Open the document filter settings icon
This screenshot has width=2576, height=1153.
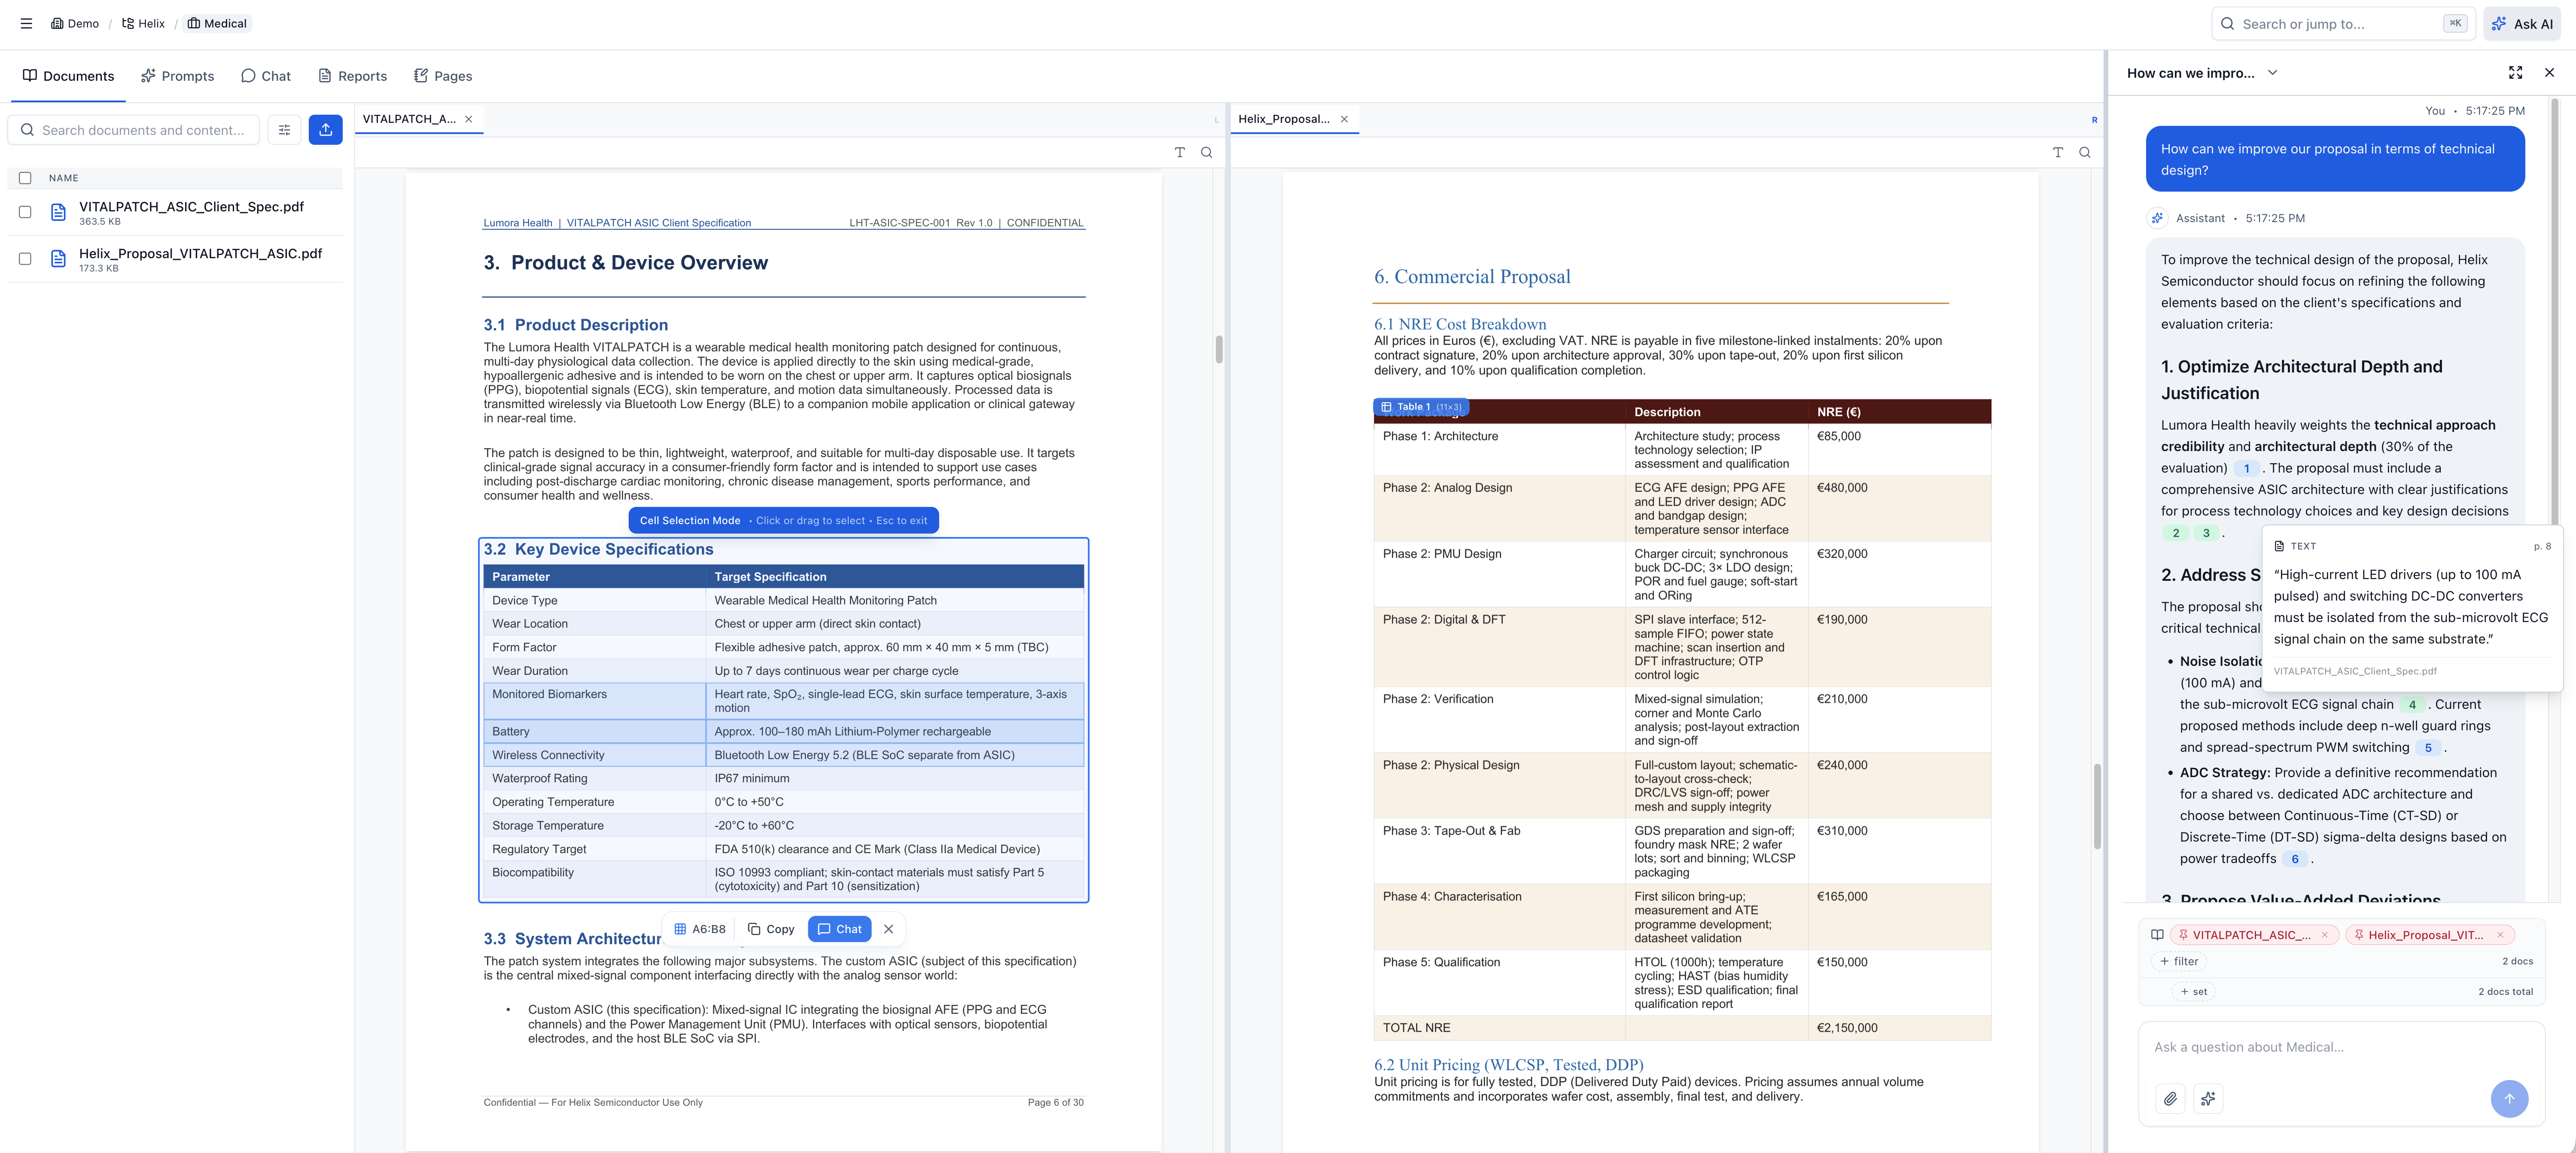pos(284,130)
